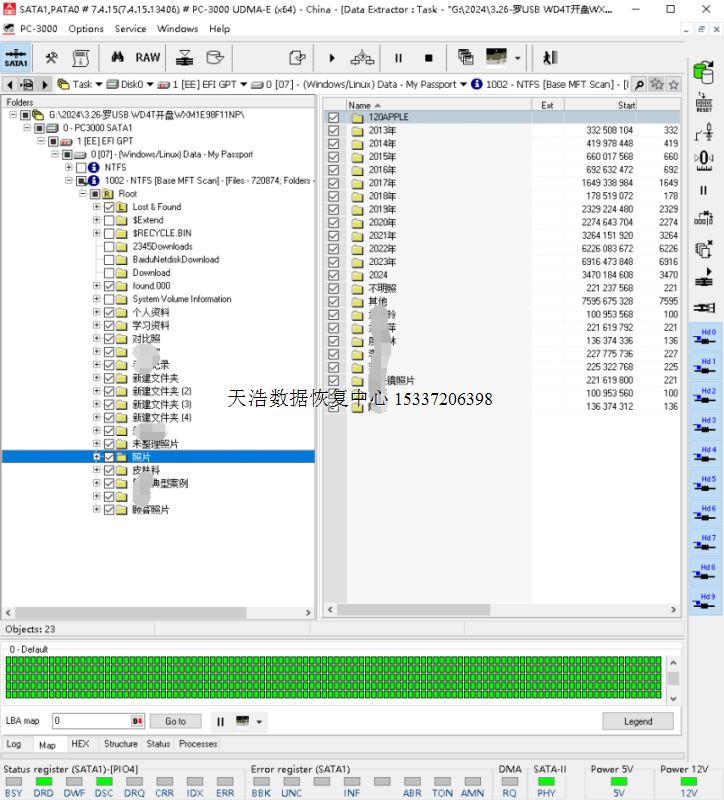The height and width of the screenshot is (800, 724).
Task: Click the SATA1 port icon in toolbar
Action: point(16,58)
